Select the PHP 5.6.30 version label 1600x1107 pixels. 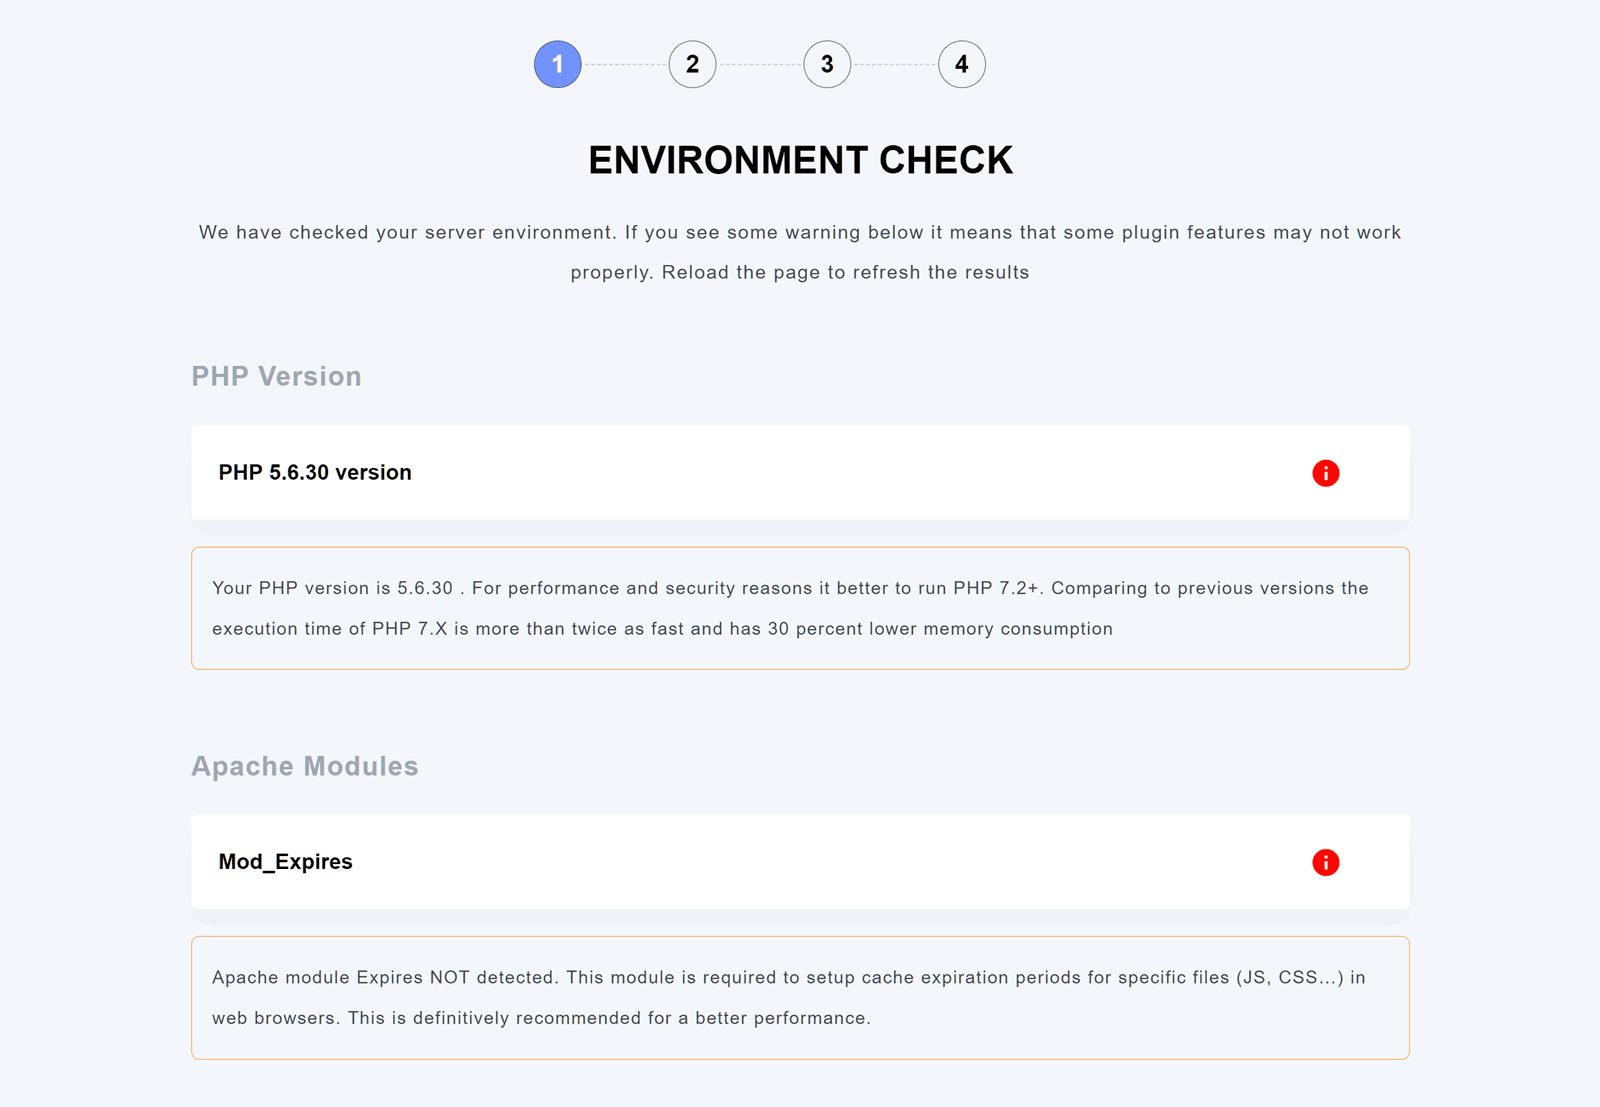[315, 472]
